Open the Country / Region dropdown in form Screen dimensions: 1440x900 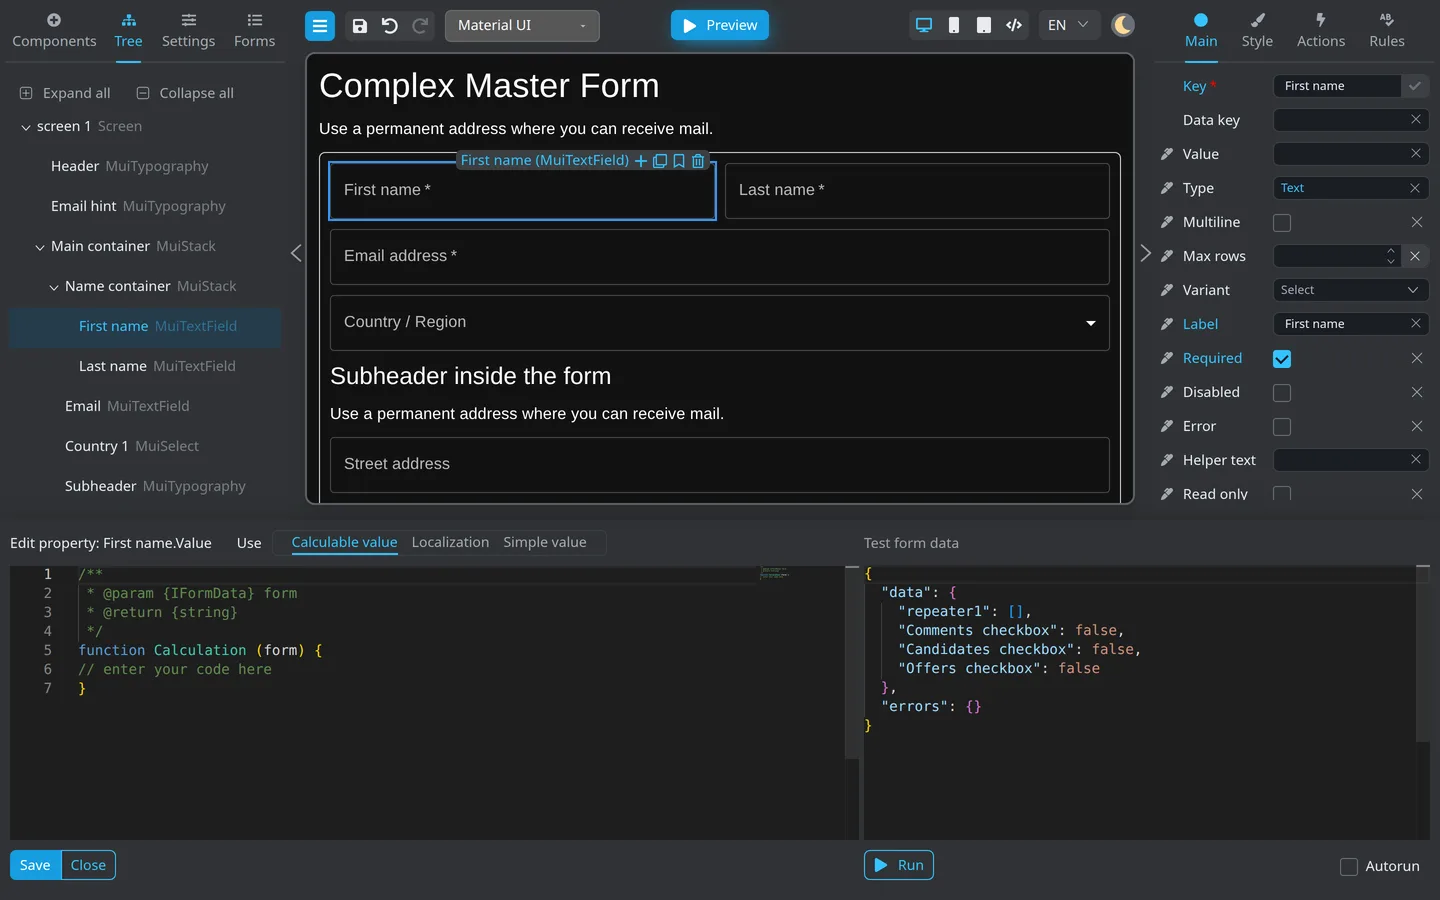pos(720,323)
